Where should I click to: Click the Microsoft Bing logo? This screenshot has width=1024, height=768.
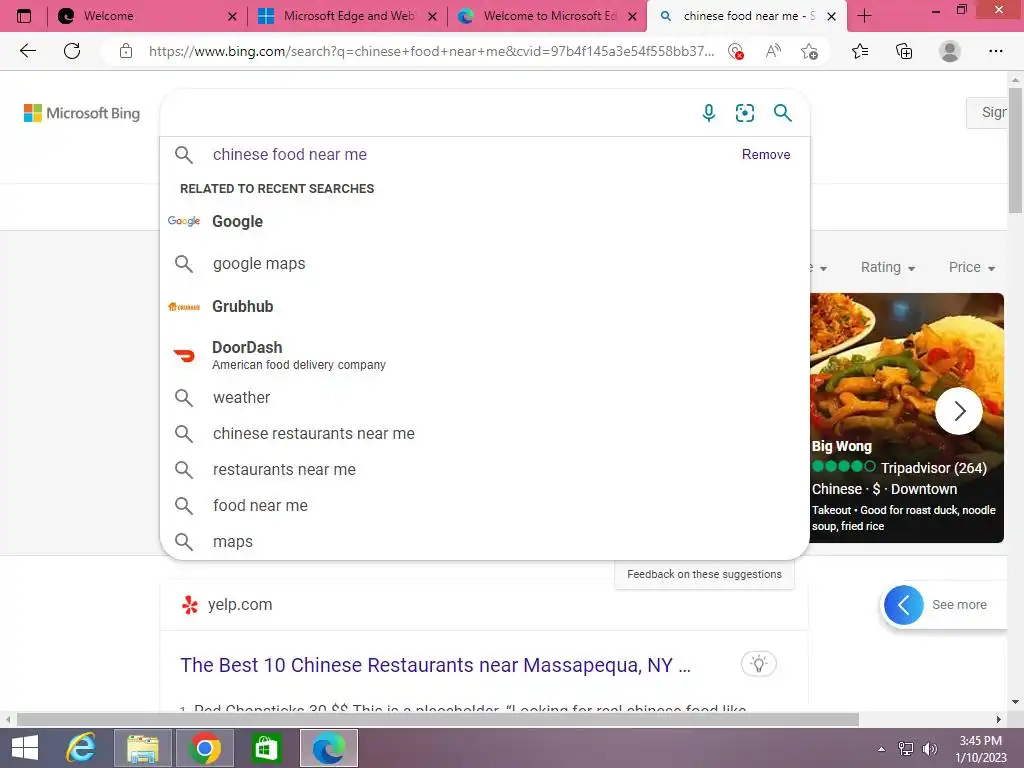(x=82, y=113)
